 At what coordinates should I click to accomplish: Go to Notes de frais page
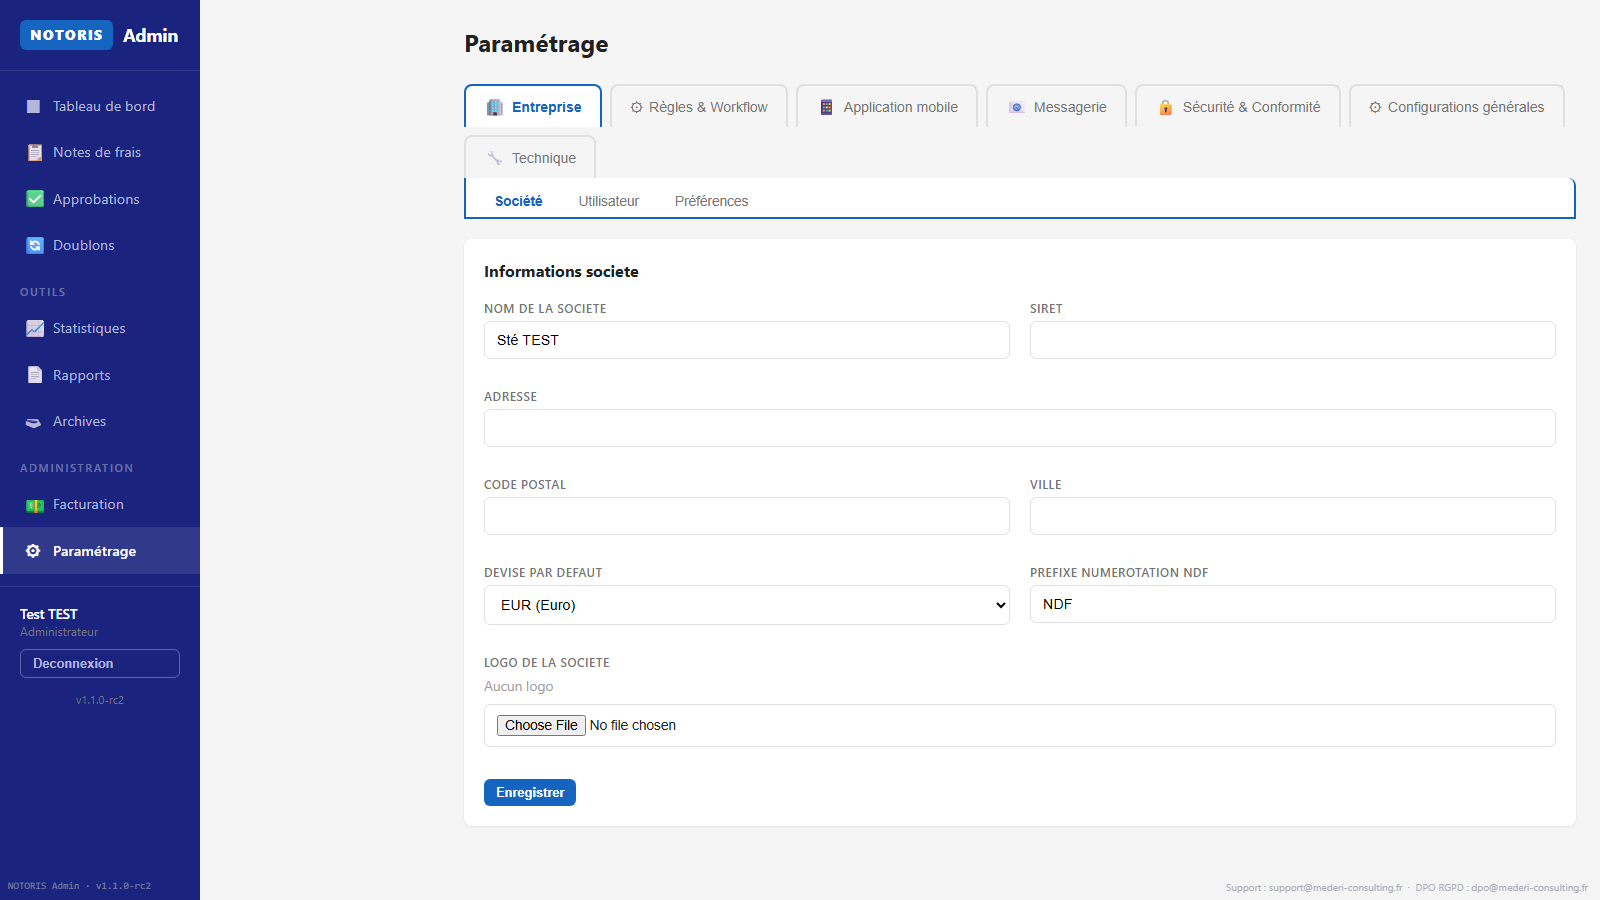point(100,153)
